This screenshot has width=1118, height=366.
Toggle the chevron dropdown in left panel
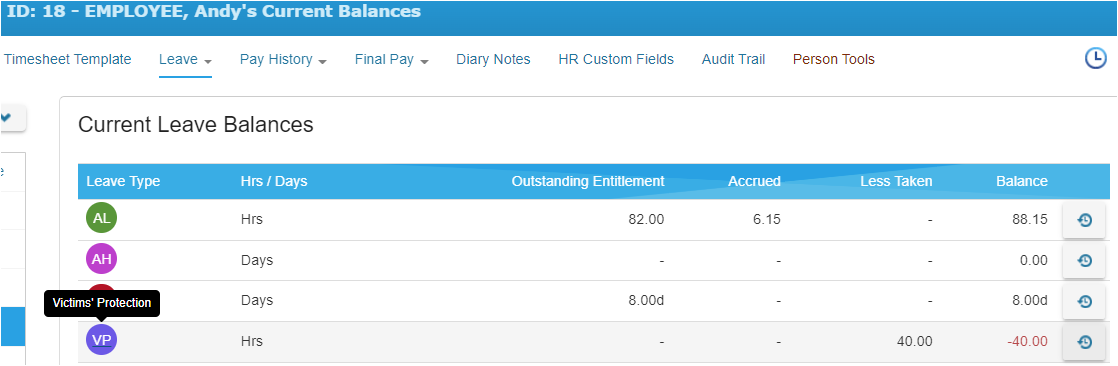(14, 118)
